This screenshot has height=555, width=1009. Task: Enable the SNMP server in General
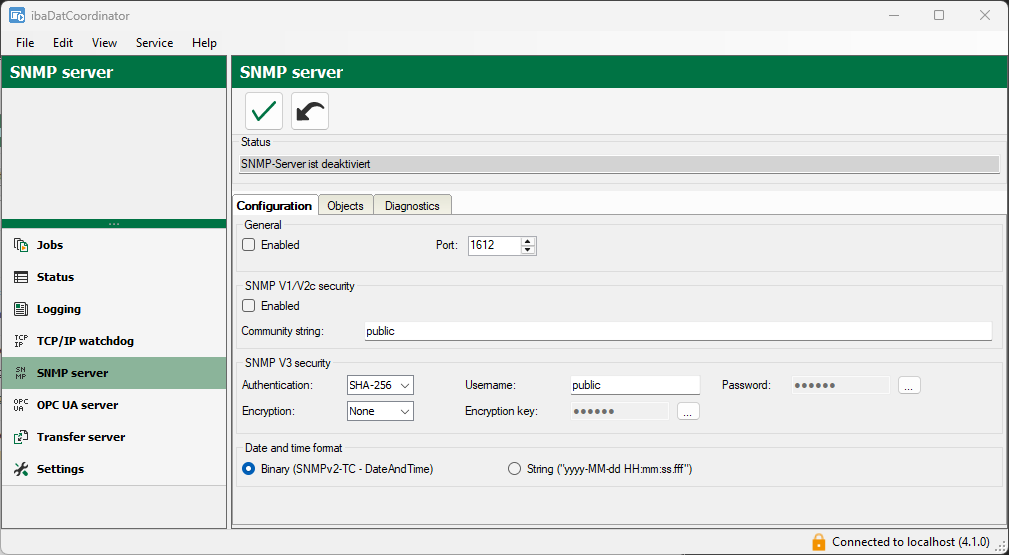(248, 245)
